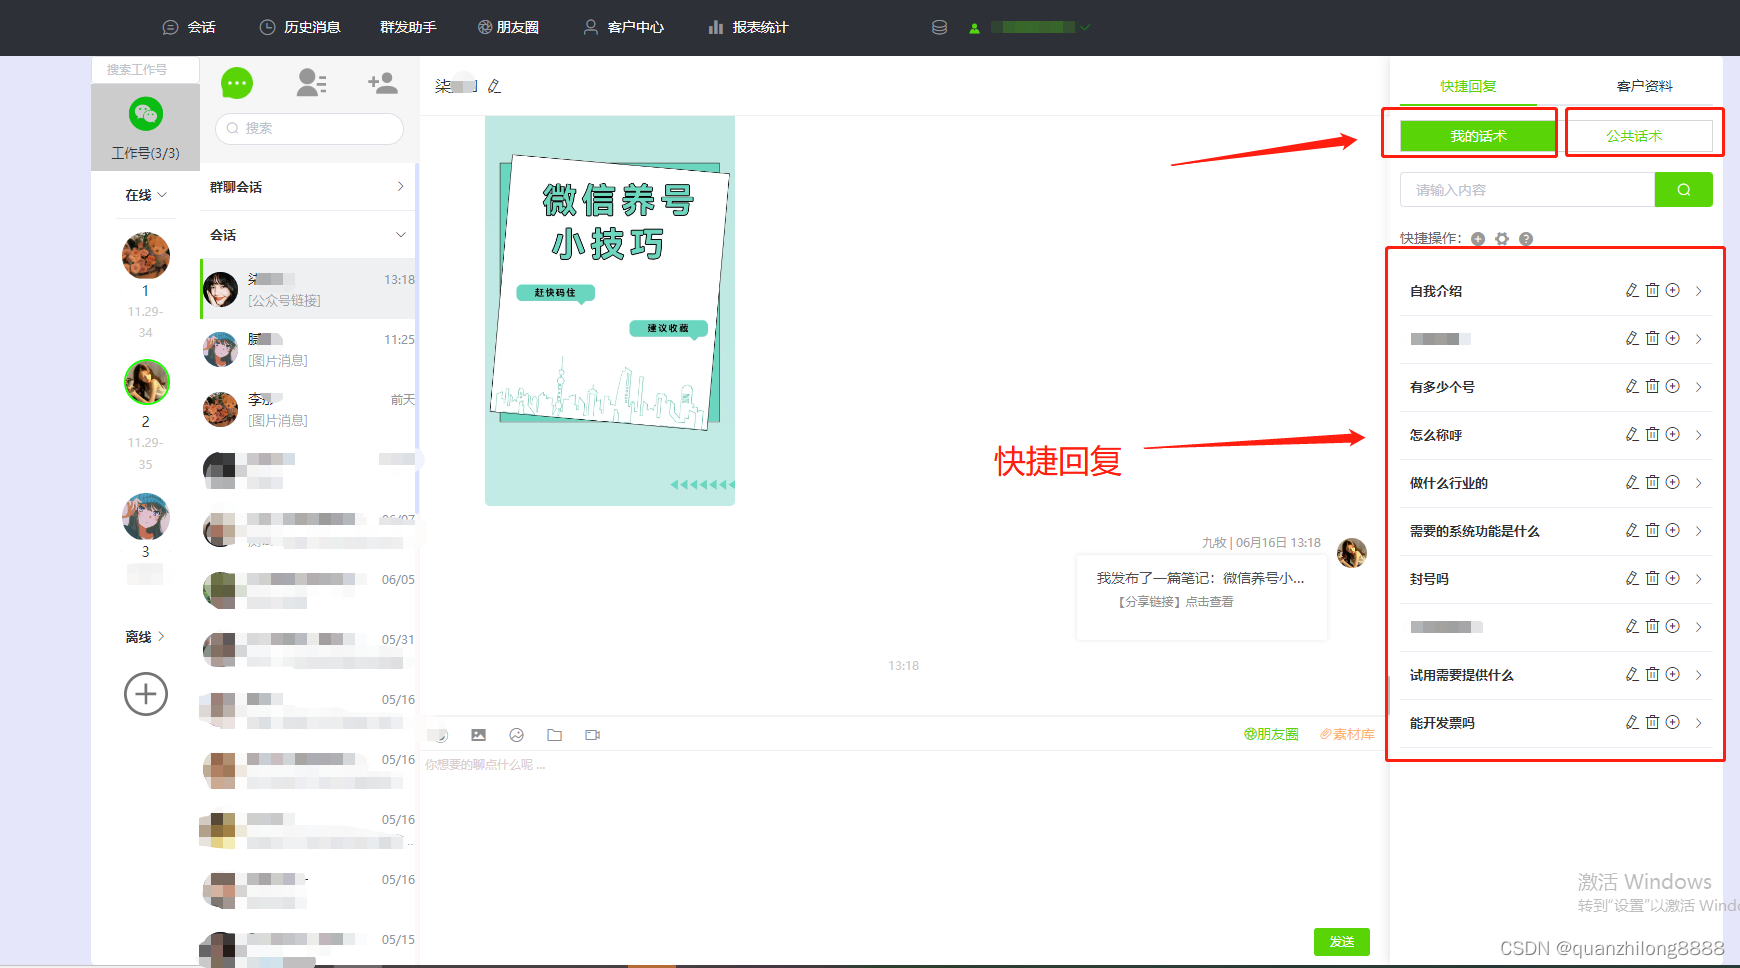Open the 历史消息 top menu
This screenshot has height=968, width=1740.
pyautogui.click(x=300, y=27)
